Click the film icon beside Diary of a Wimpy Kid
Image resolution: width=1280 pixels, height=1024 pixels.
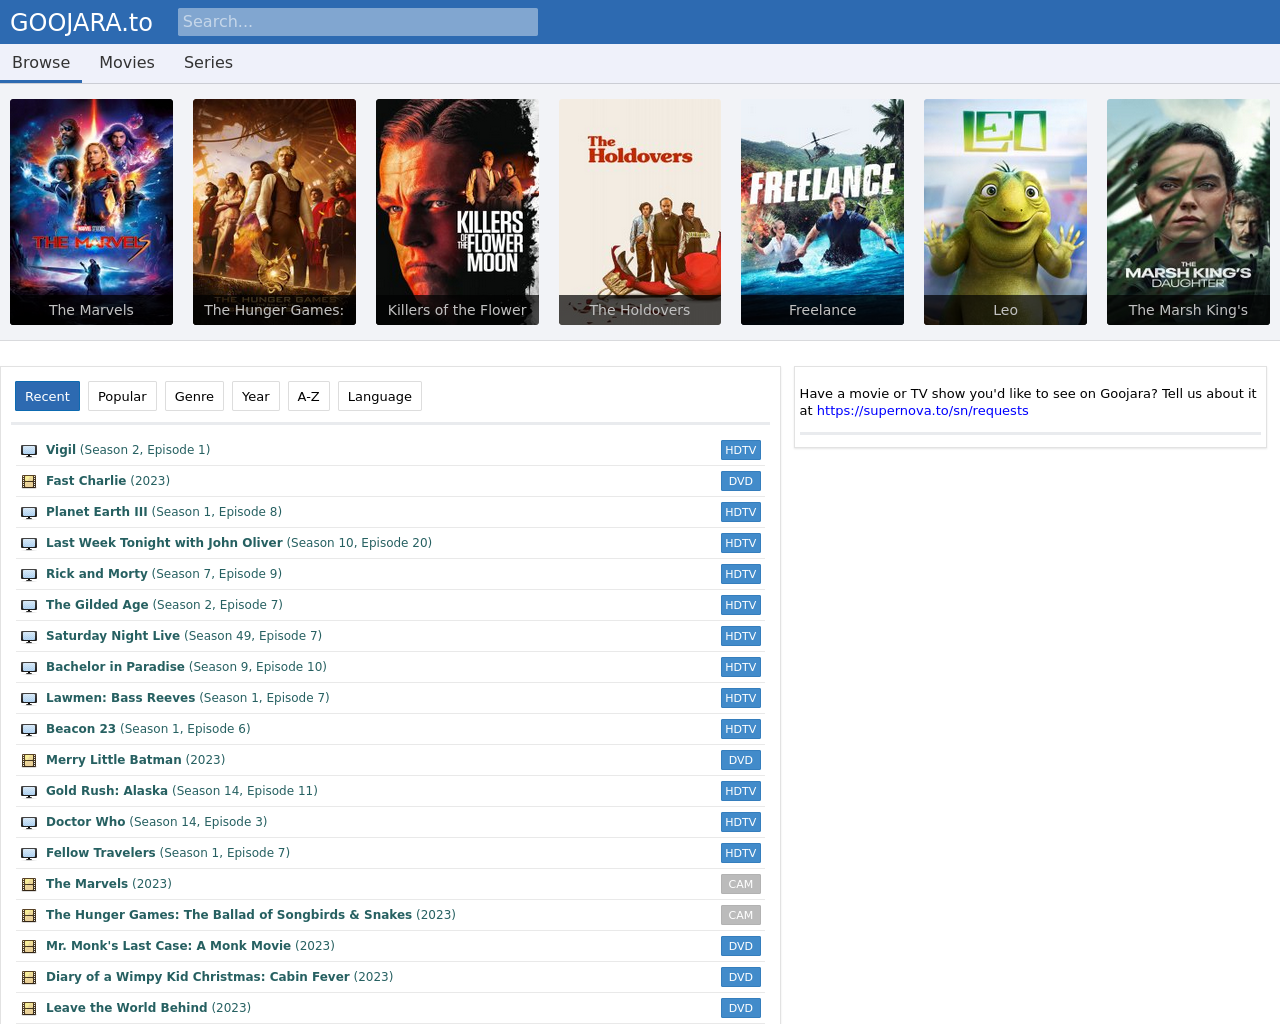point(29,978)
